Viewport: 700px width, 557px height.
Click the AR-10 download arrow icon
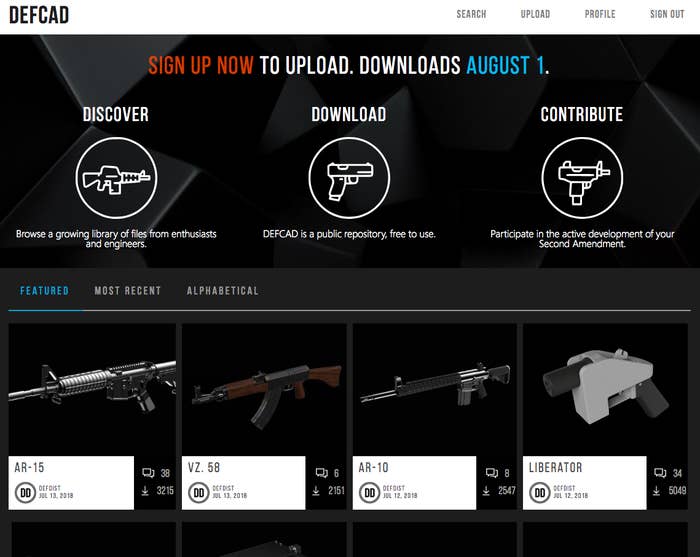486,490
